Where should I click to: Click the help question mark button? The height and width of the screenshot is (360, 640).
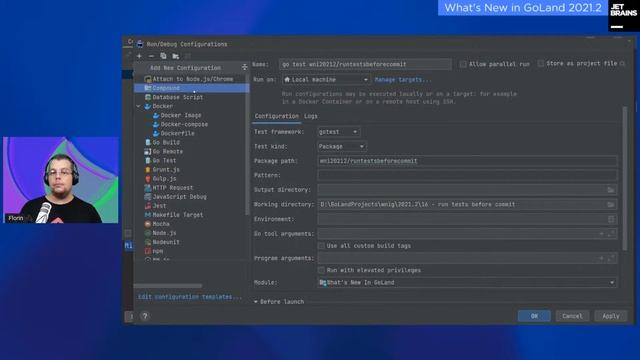coord(145,316)
